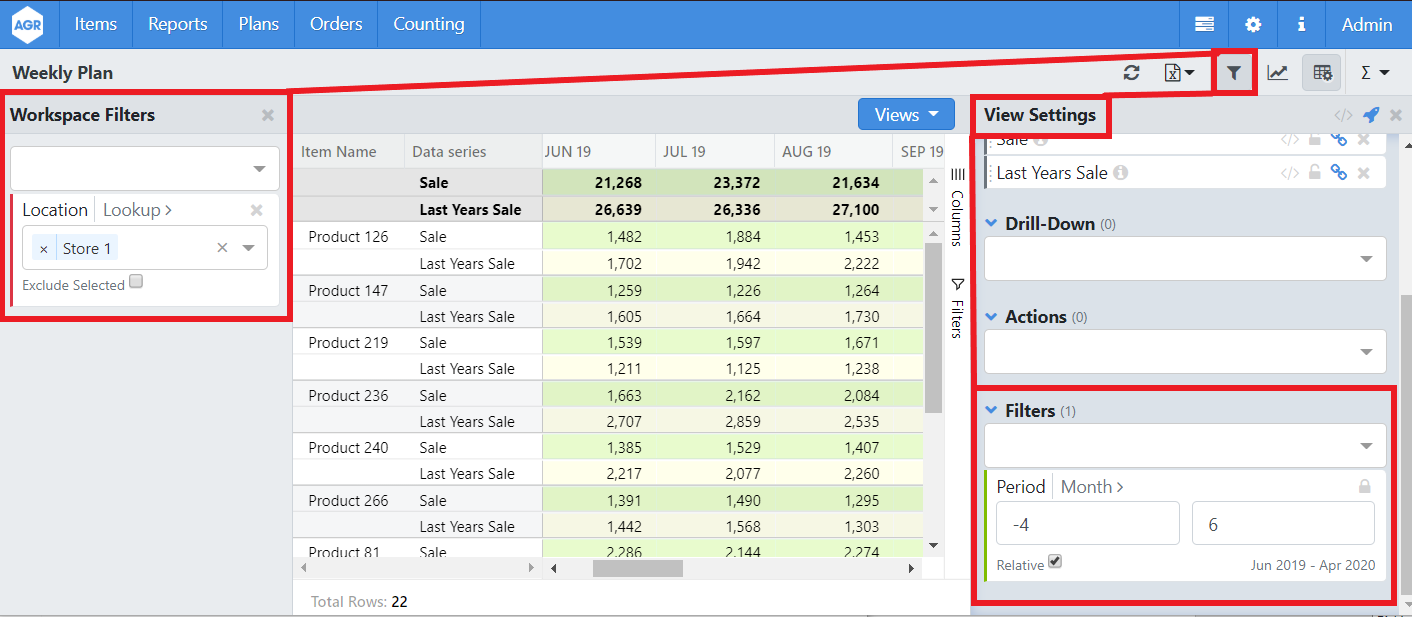This screenshot has height=617, width=1412.
Task: Open the Workspace Filters selection dropdown
Action: (145, 169)
